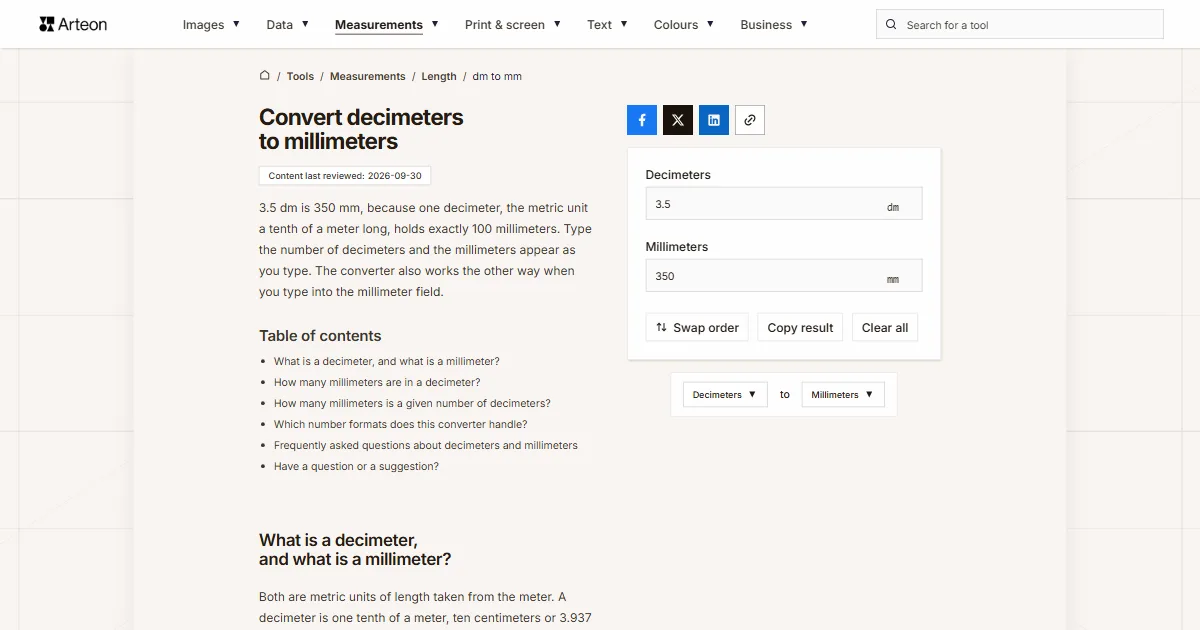This screenshot has width=1200, height=630.
Task: Jump to 'What is a decimeter' section
Action: pos(387,361)
